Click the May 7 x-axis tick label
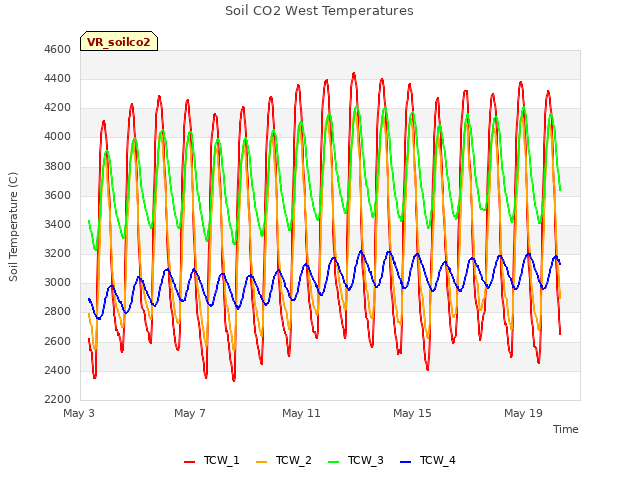This screenshot has width=640, height=480. pyautogui.click(x=190, y=413)
